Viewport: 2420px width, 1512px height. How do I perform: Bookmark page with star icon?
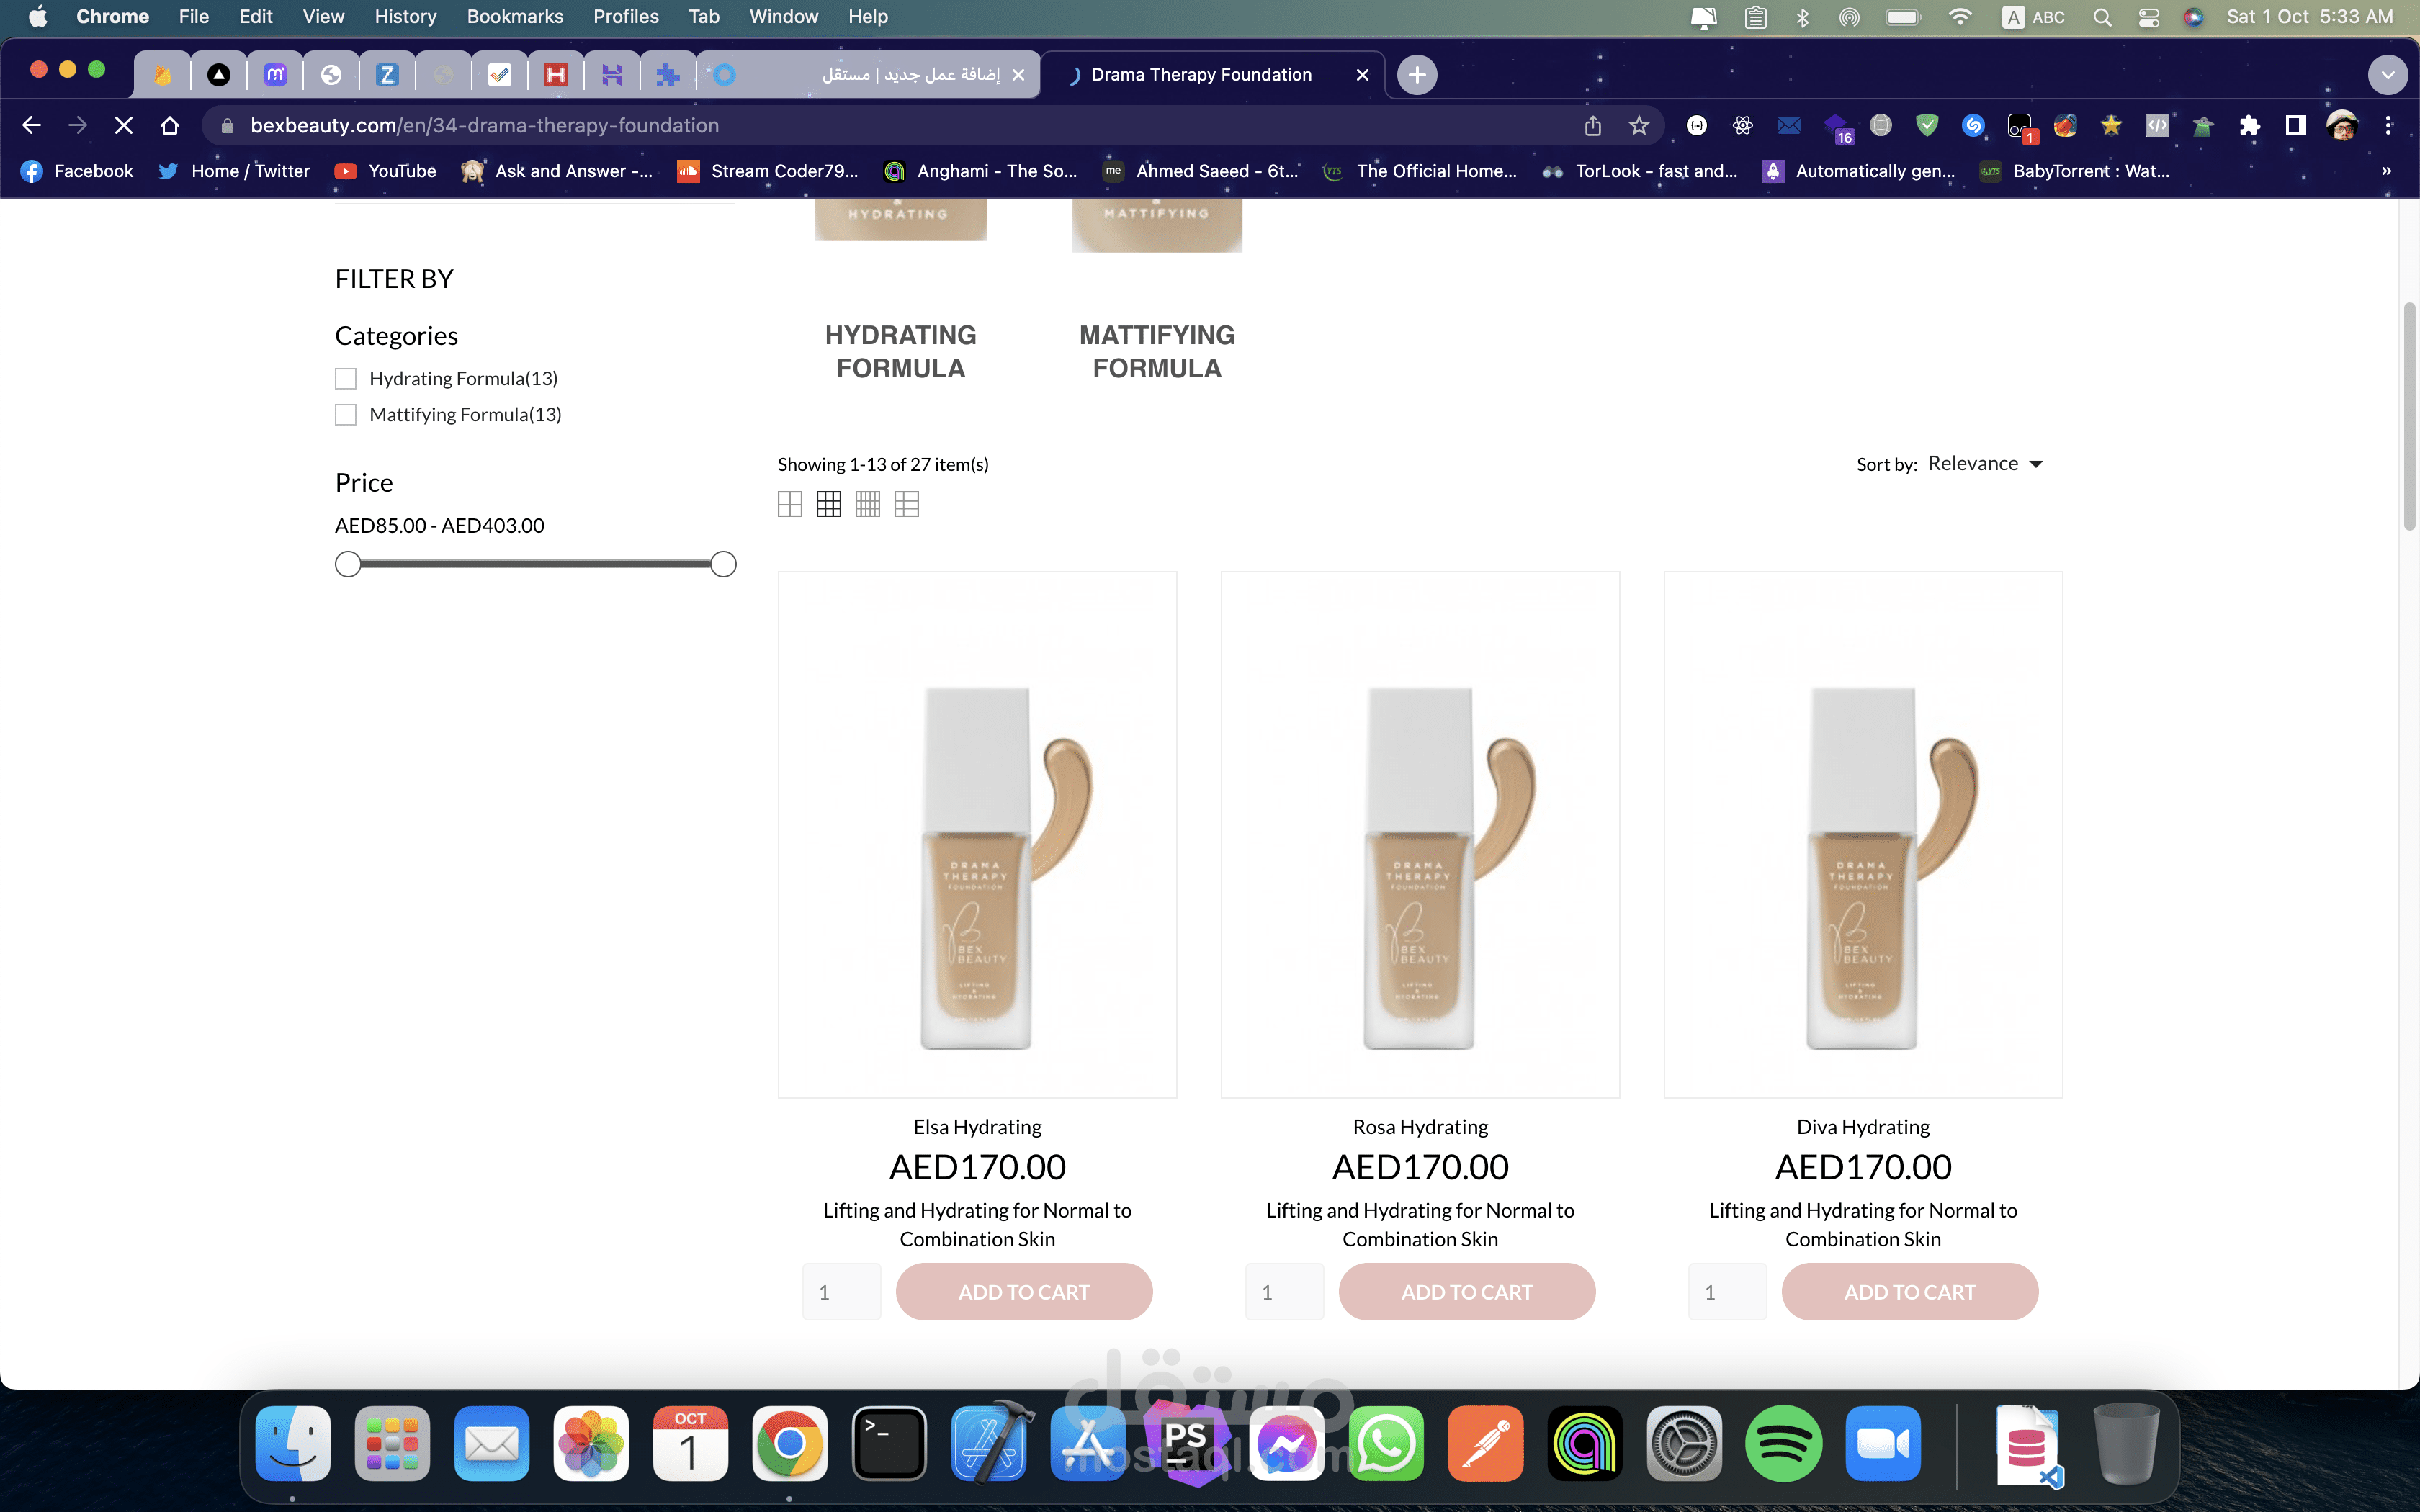(x=1638, y=125)
